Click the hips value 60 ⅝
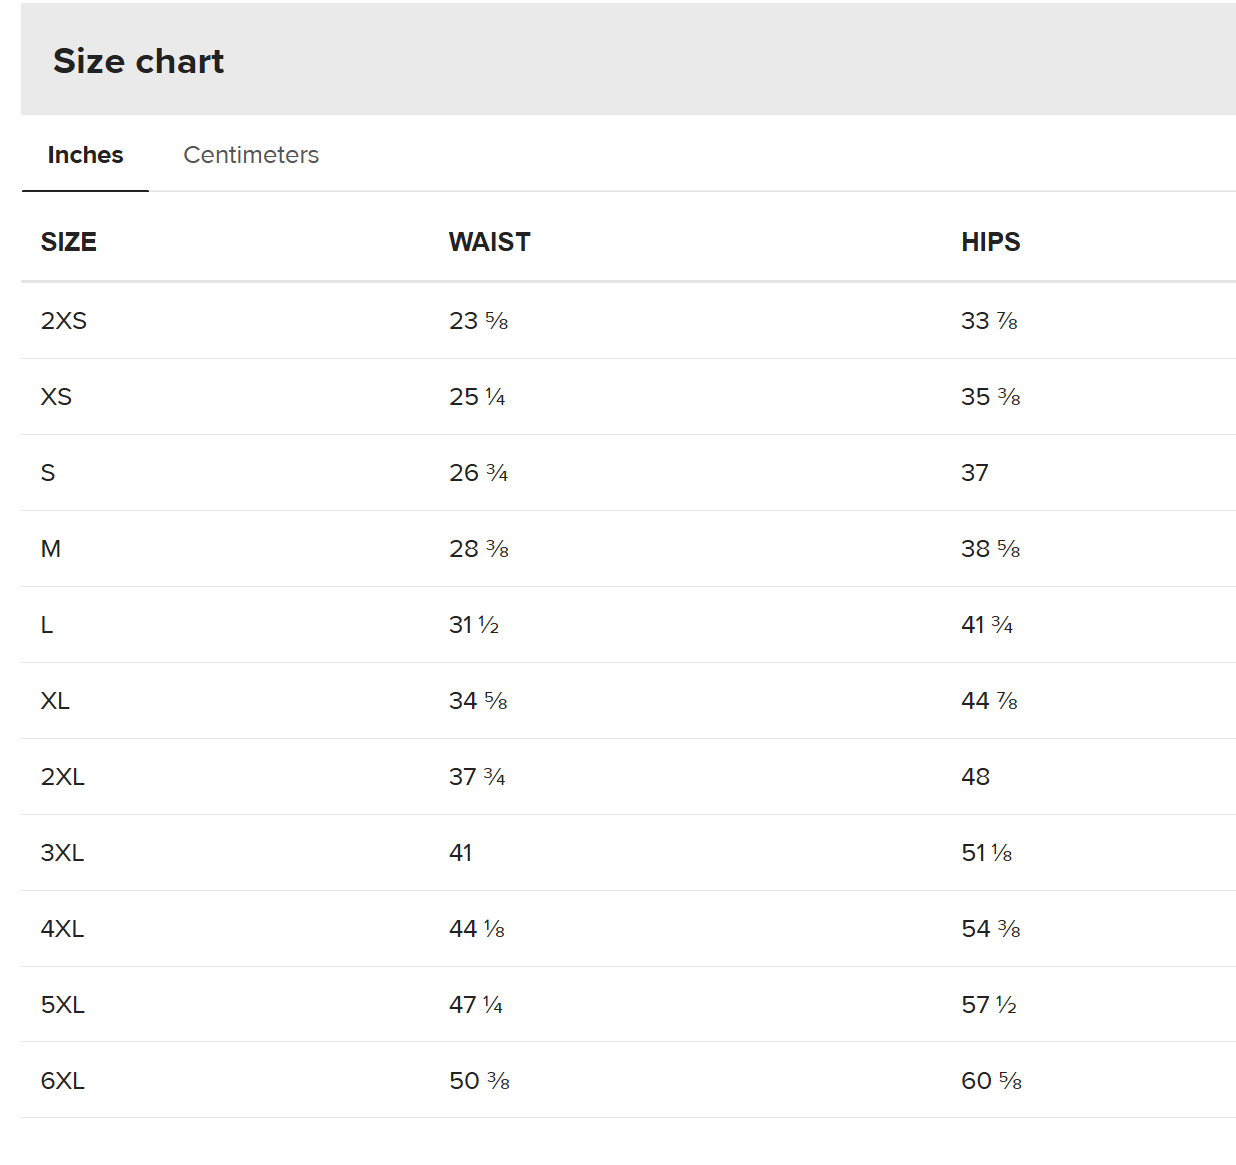 [992, 1081]
